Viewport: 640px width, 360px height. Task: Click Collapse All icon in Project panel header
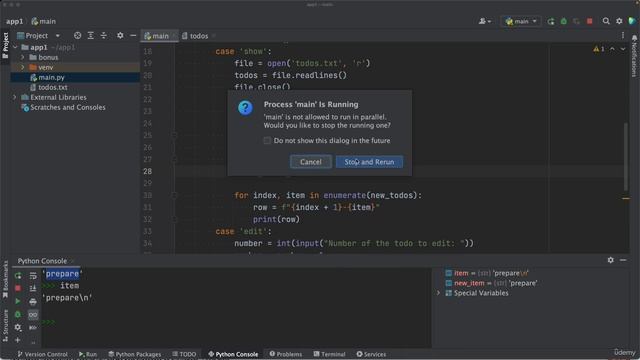104,36
